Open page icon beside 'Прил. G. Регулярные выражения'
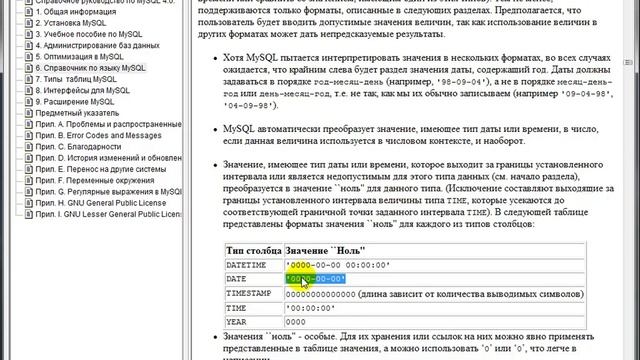 pos(29,191)
